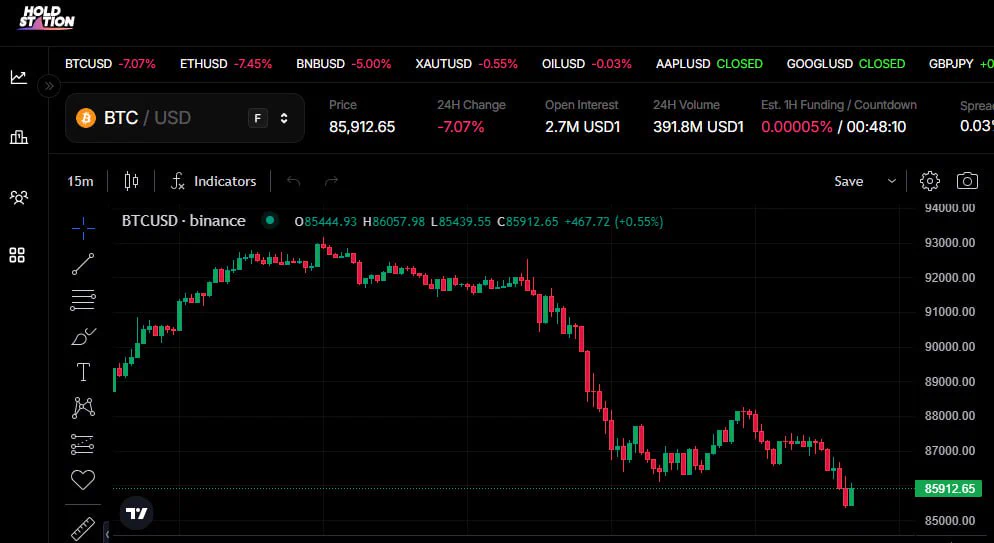The height and width of the screenshot is (543, 994).
Task: Open the grid apps sidebar icon
Action: [x=17, y=255]
